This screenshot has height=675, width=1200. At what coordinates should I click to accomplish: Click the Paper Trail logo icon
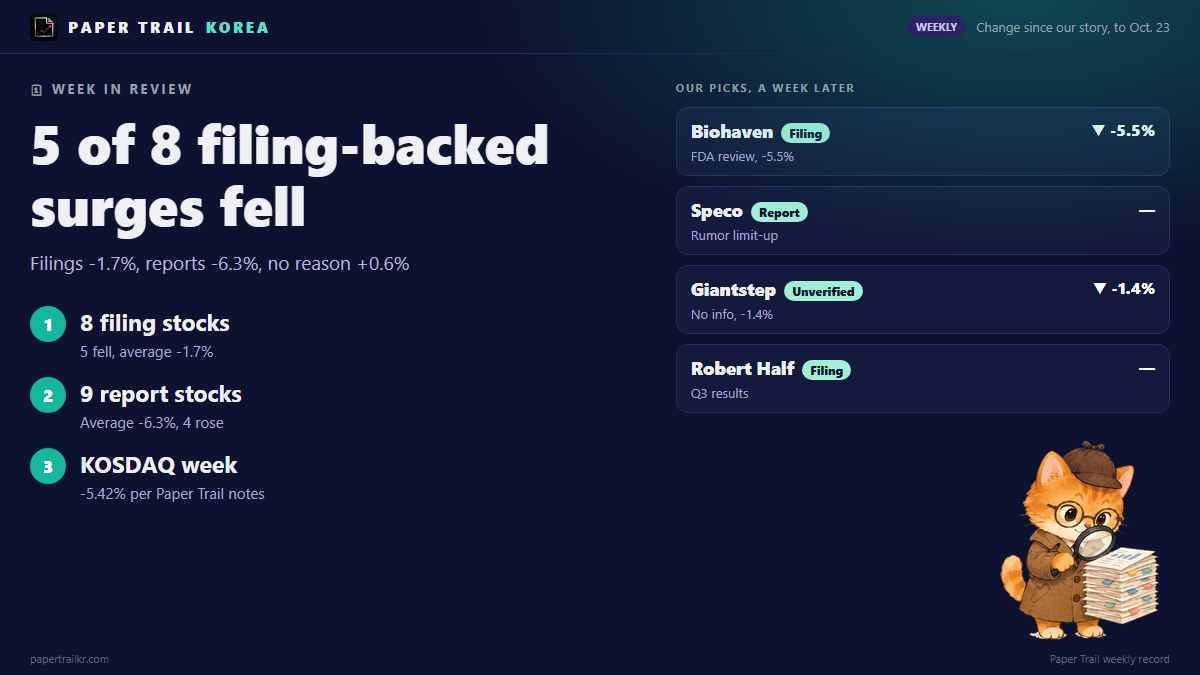point(44,27)
